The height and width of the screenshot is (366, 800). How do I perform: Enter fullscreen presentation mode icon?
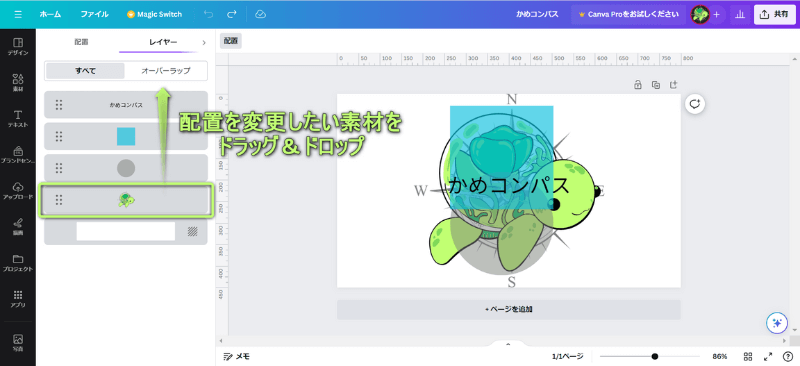coord(768,356)
